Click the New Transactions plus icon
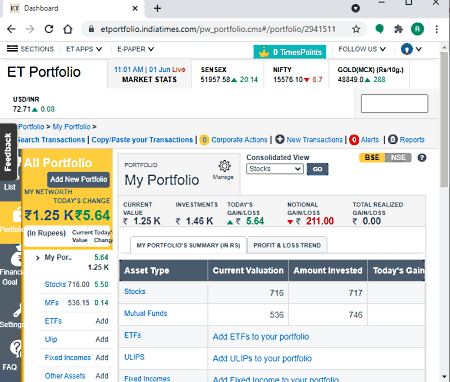The height and width of the screenshot is (382, 450). (280, 139)
